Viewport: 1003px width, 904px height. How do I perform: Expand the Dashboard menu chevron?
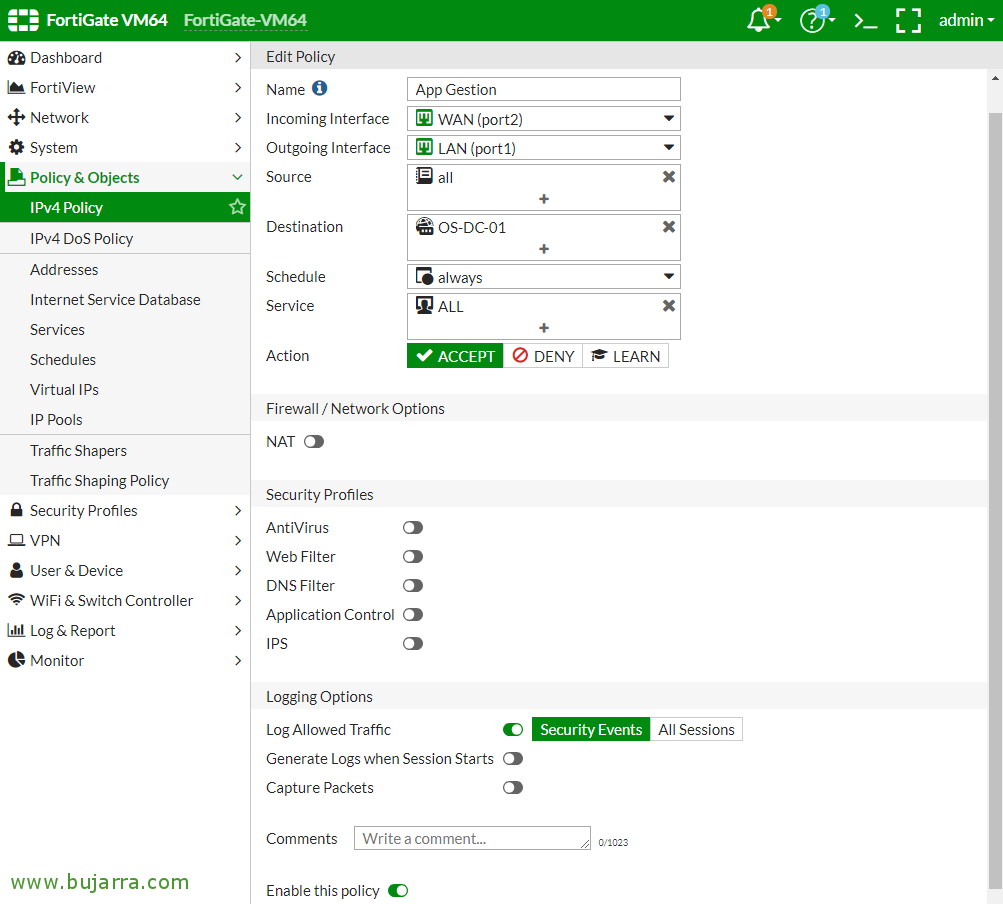(238, 58)
